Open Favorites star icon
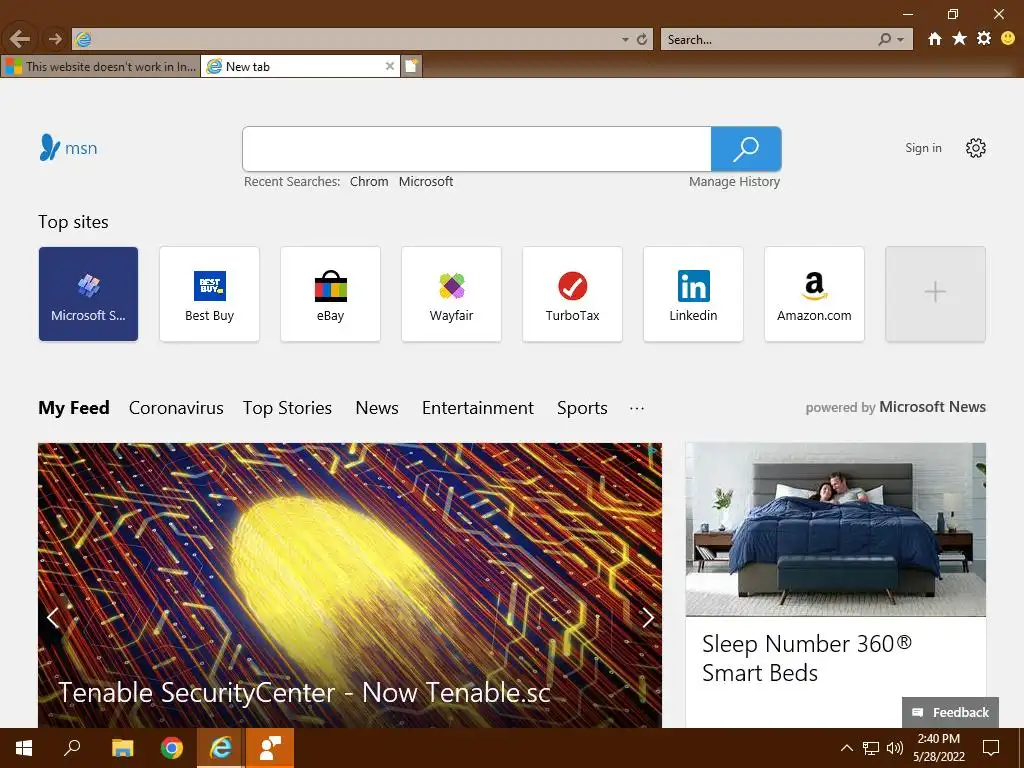The image size is (1024, 768). click(x=959, y=39)
